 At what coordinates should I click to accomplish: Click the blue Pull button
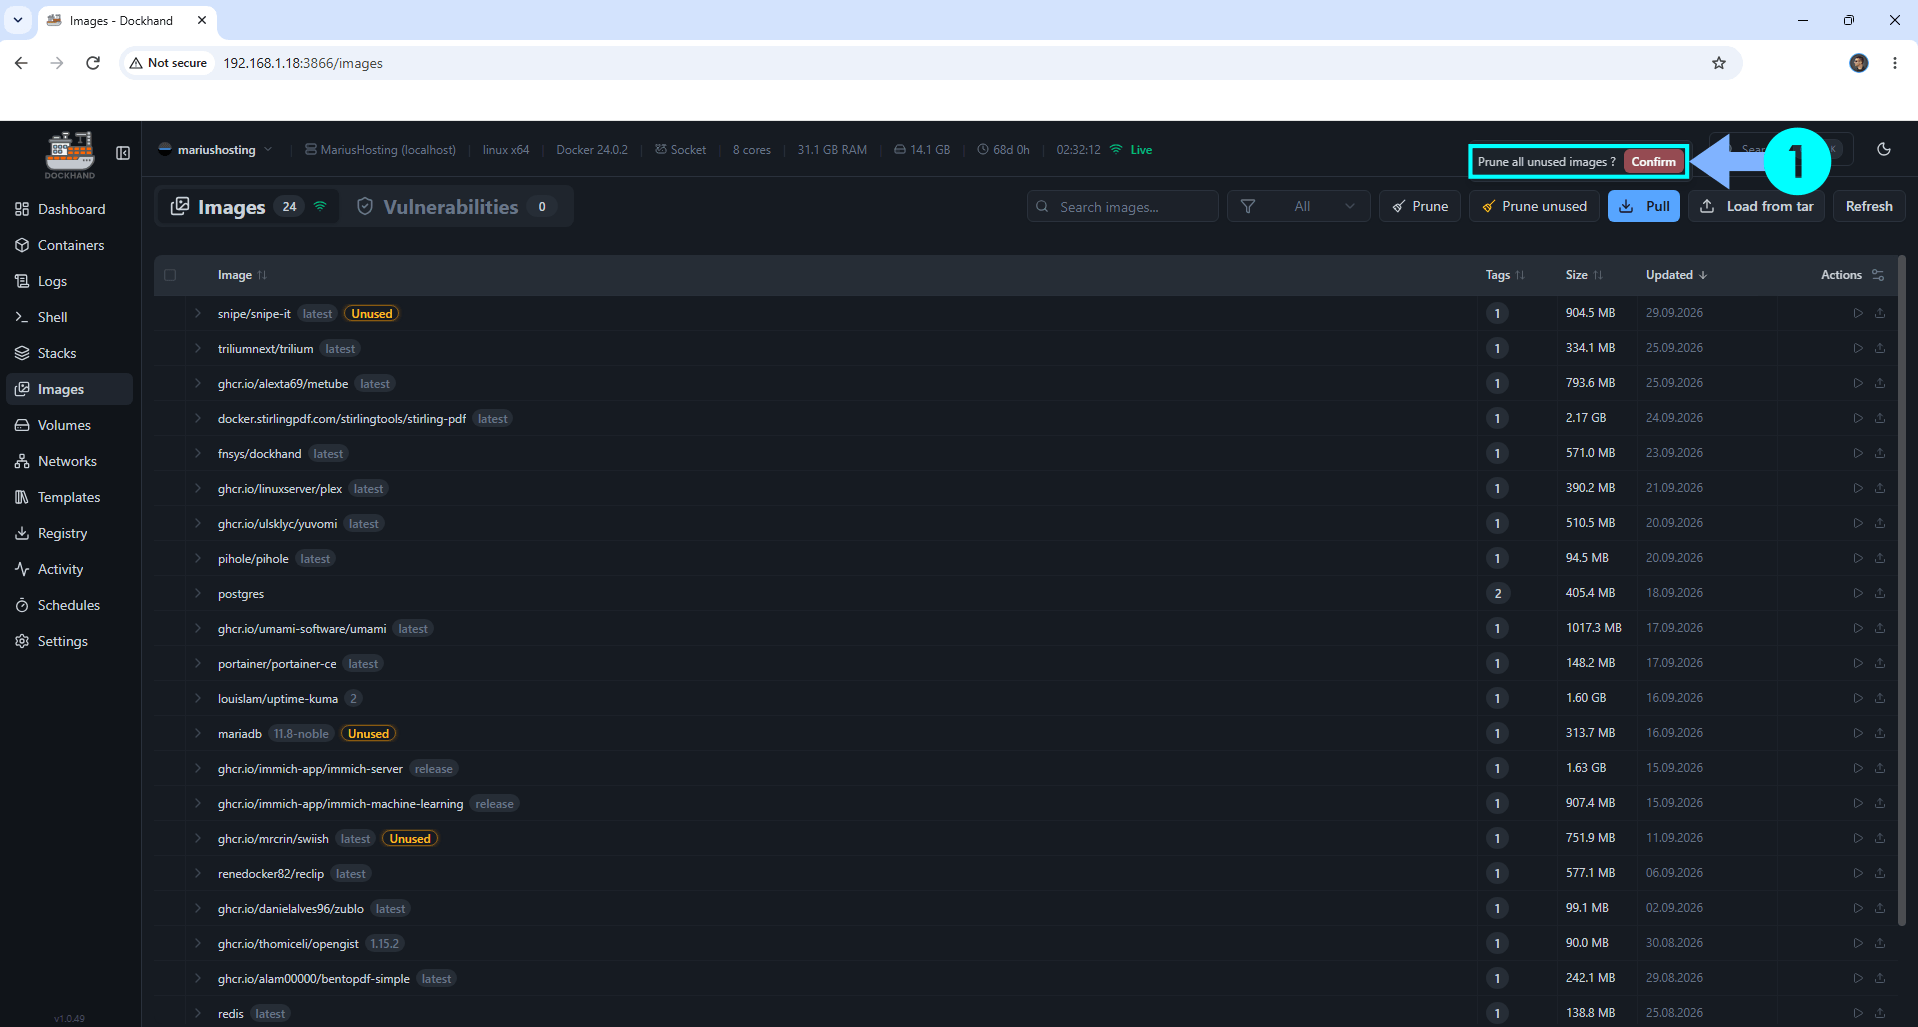pos(1643,206)
